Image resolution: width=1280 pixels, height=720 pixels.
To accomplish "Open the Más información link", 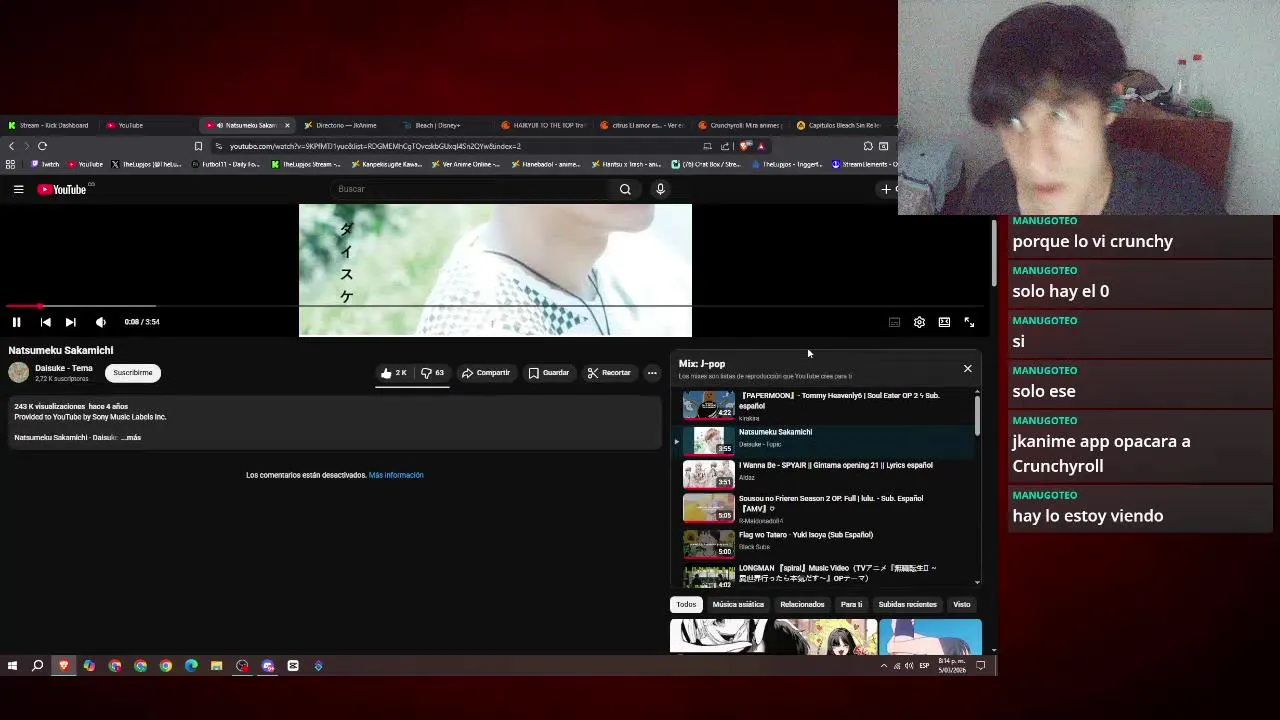I will 396,475.
